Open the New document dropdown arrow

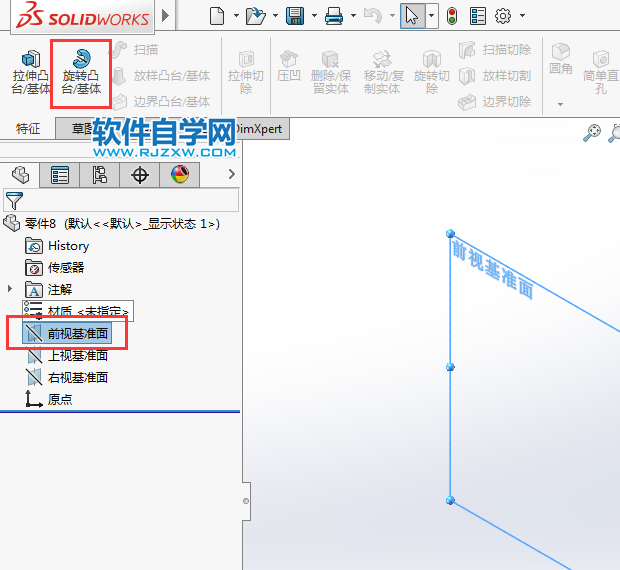(236, 16)
